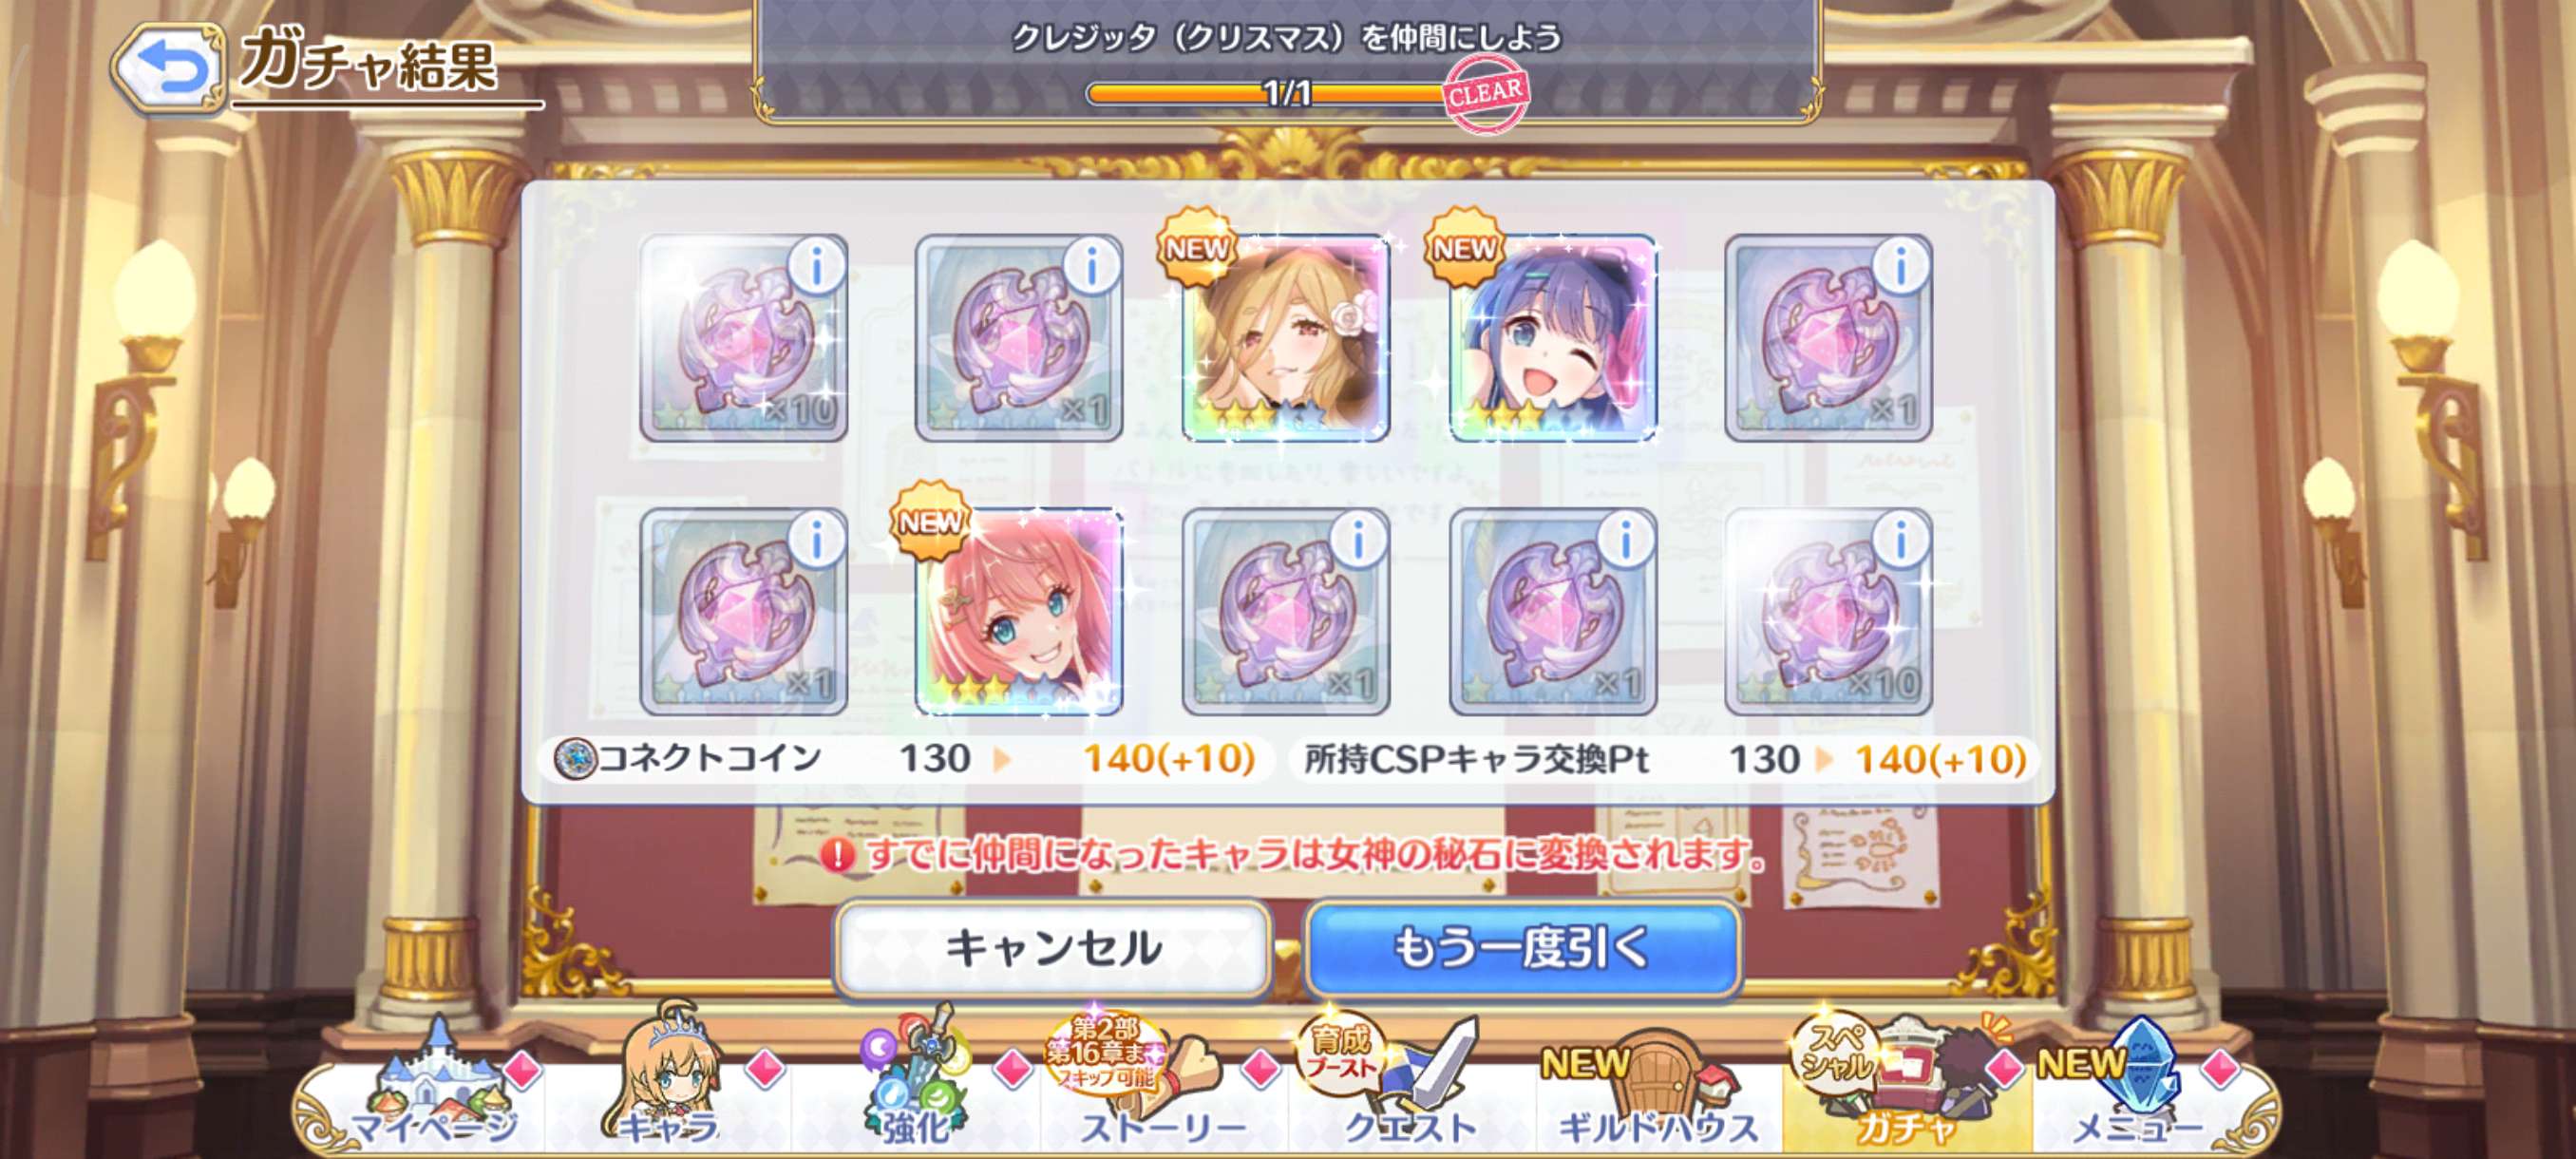Tap the コネクトコイン coin icon
2576x1159 pixels.
pos(575,759)
